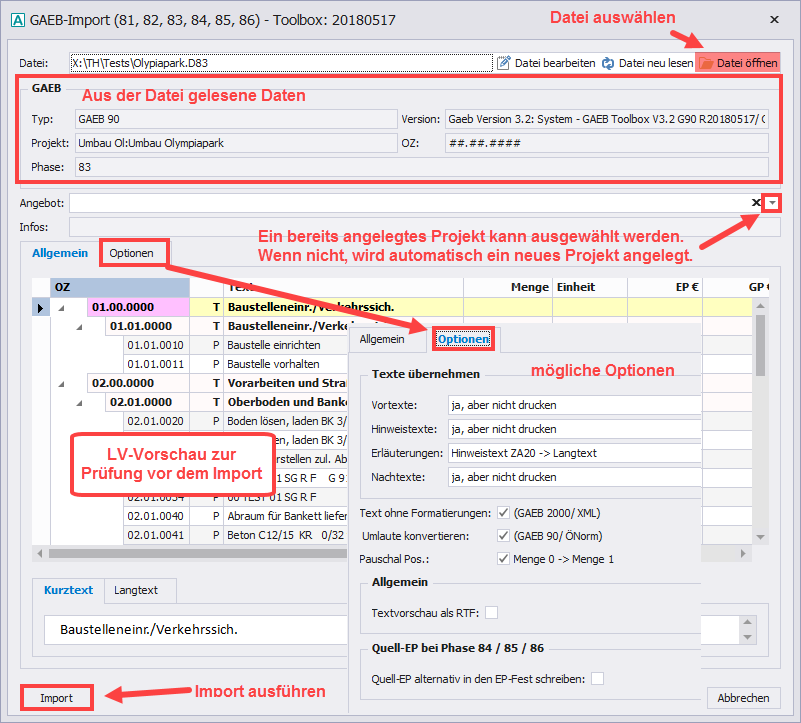This screenshot has height=723, width=801.
Task: Click the Datei bearbeiten pencil icon
Action: point(504,63)
